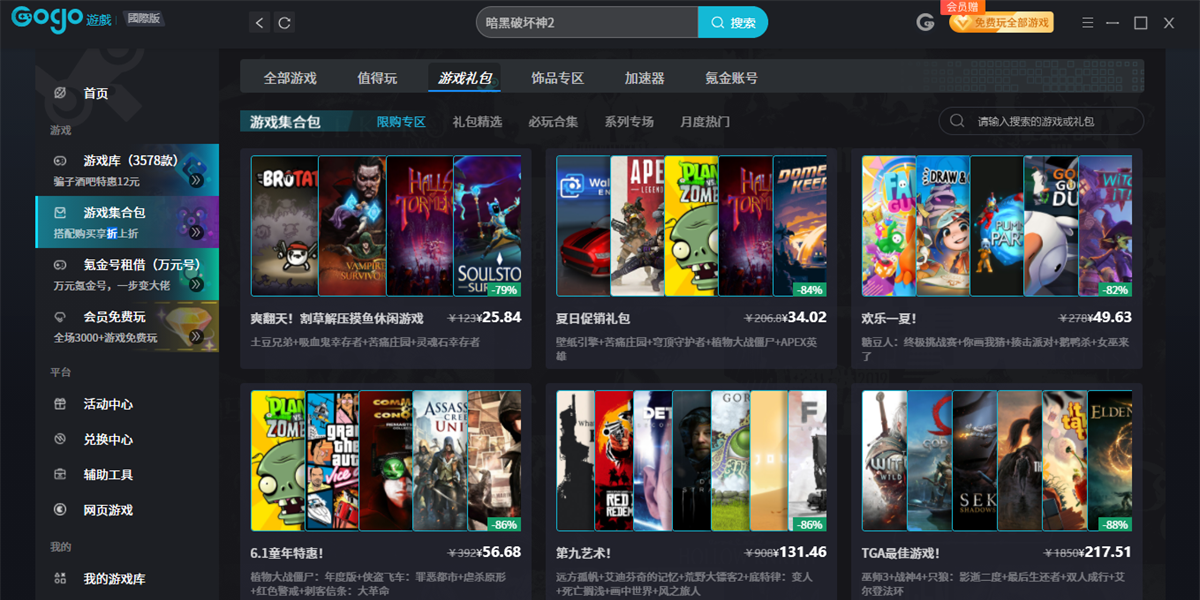1200x600 pixels.
Task: Click the user avatar G icon
Action: coord(925,23)
